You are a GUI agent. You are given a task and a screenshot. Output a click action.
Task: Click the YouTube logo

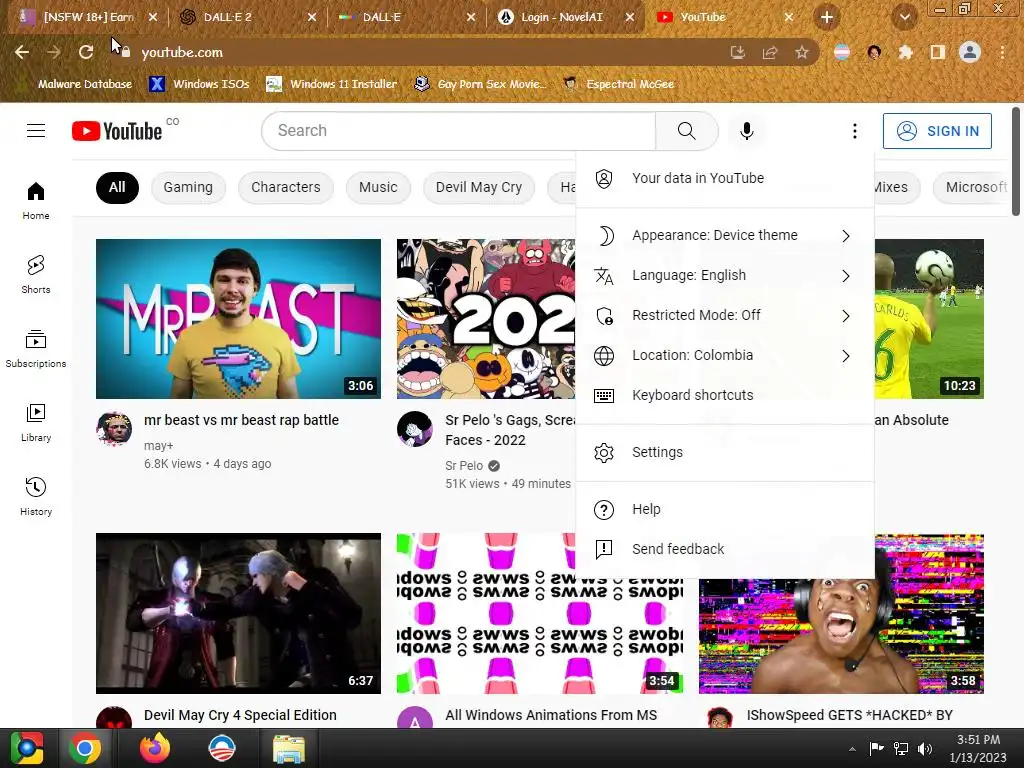[117, 131]
